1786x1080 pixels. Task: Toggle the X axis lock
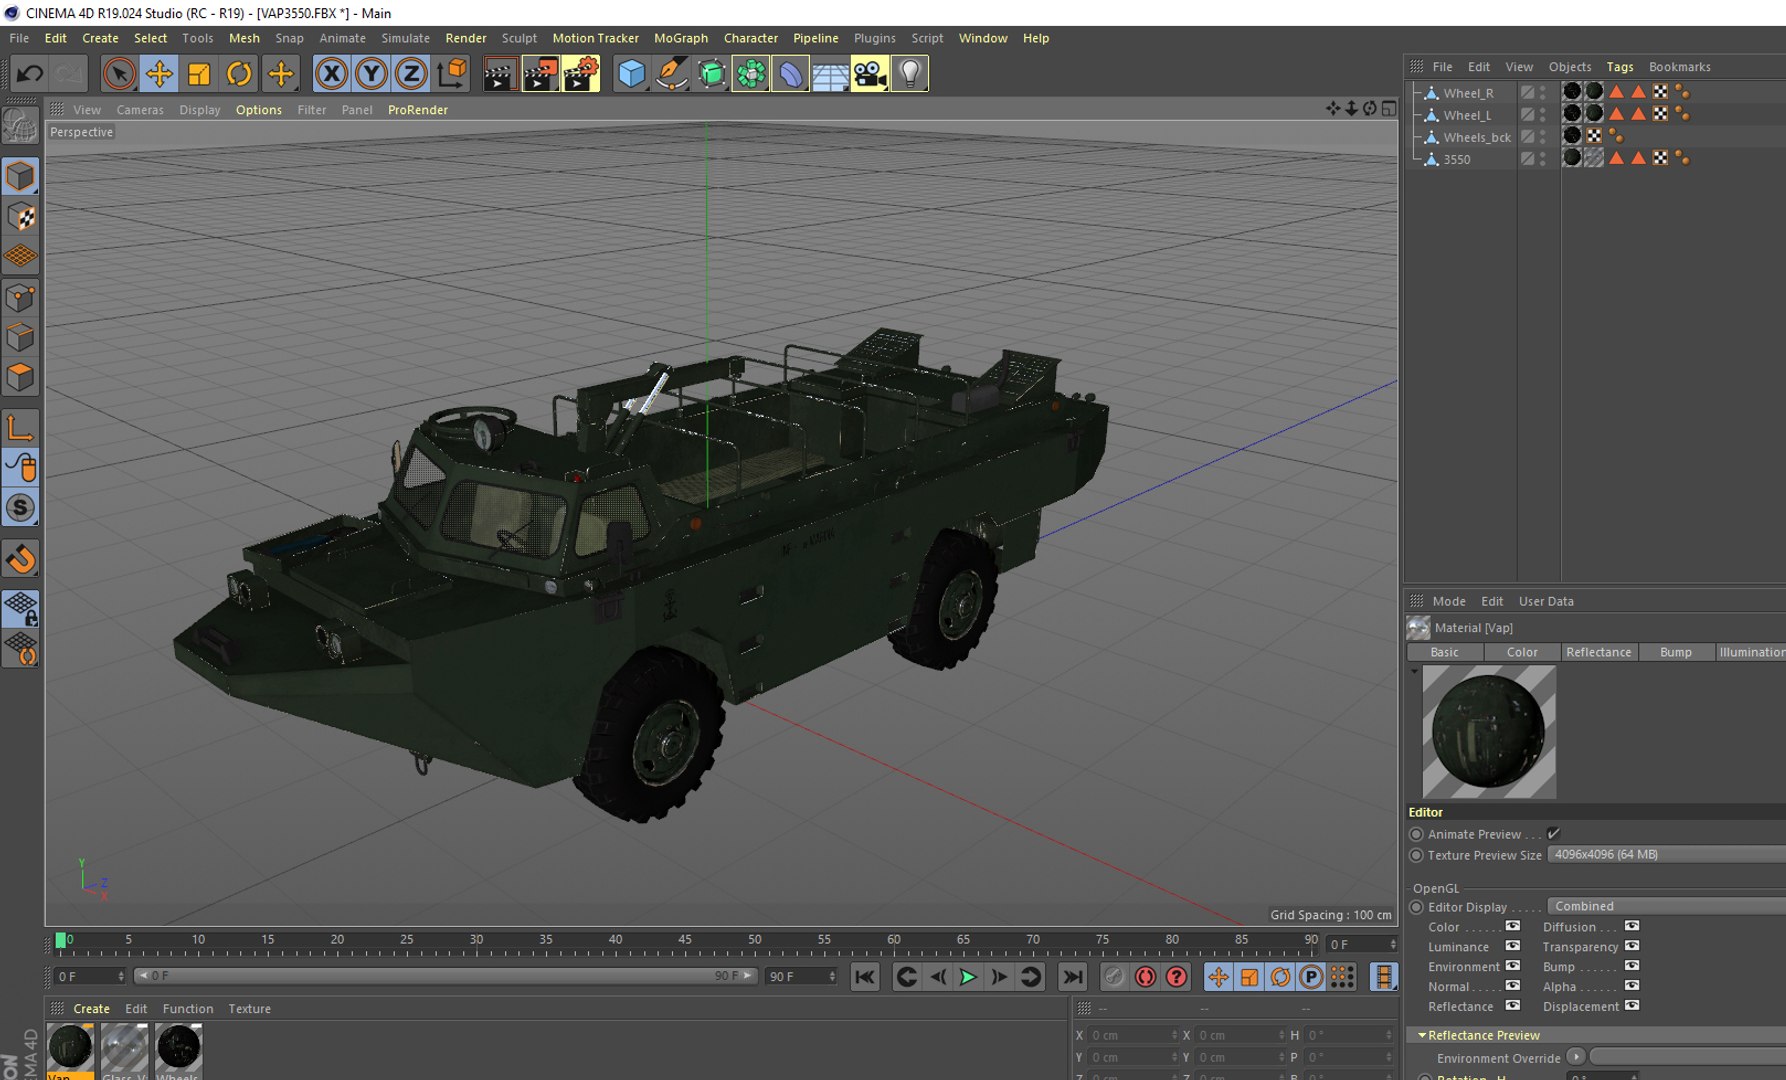[x=332, y=73]
